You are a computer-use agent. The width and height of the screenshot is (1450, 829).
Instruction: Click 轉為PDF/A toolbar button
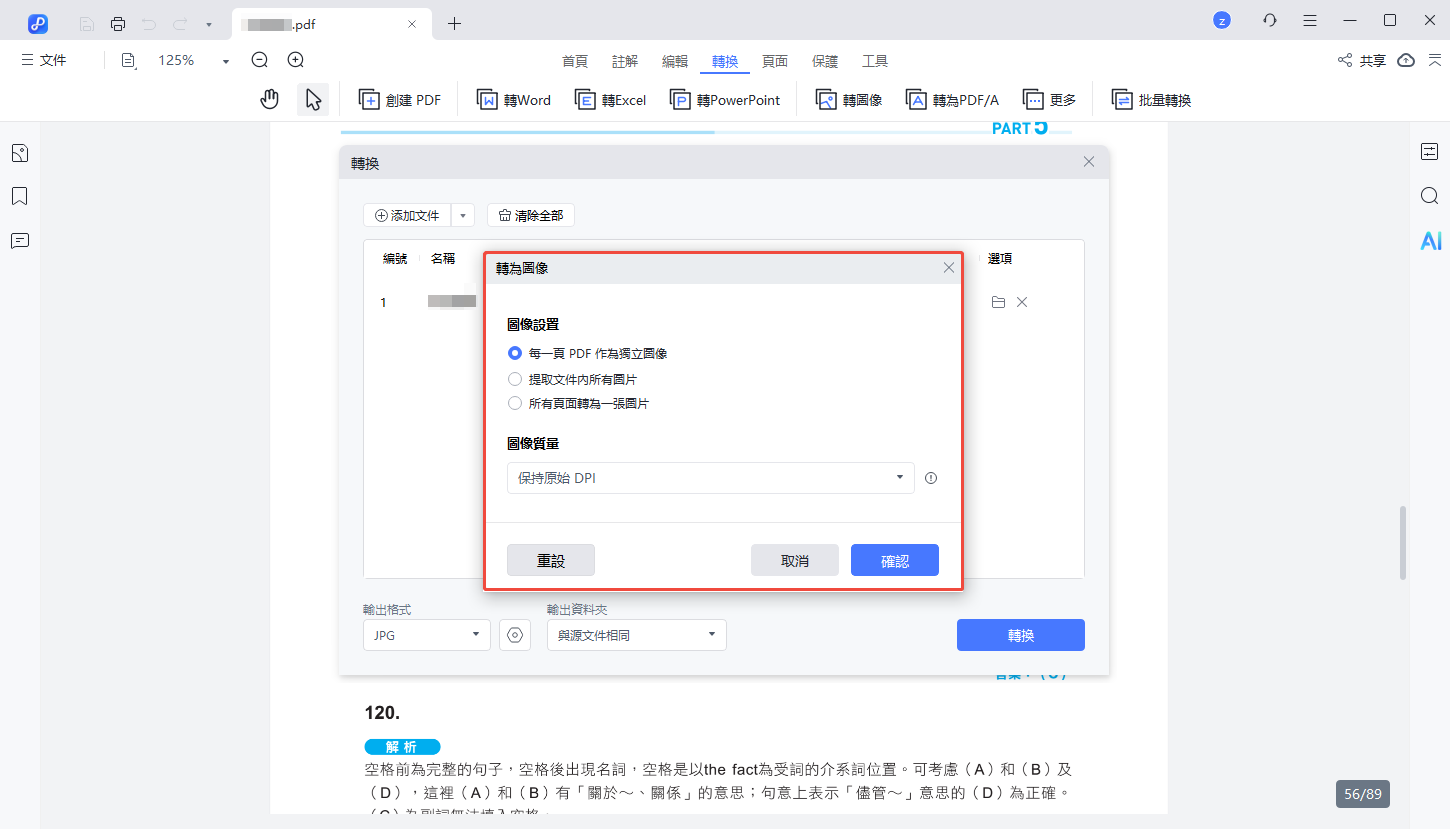[x=952, y=100]
